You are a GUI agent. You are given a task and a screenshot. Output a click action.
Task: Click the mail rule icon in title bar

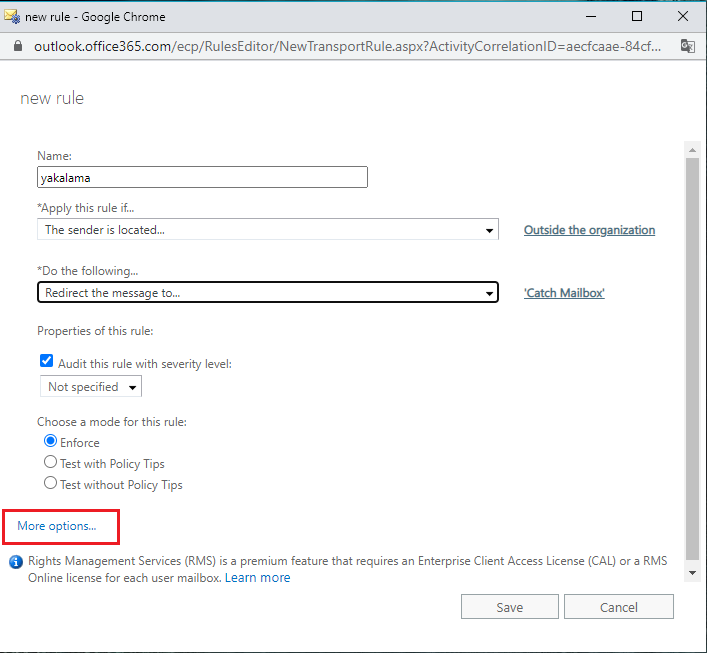pyautogui.click(x=12, y=16)
